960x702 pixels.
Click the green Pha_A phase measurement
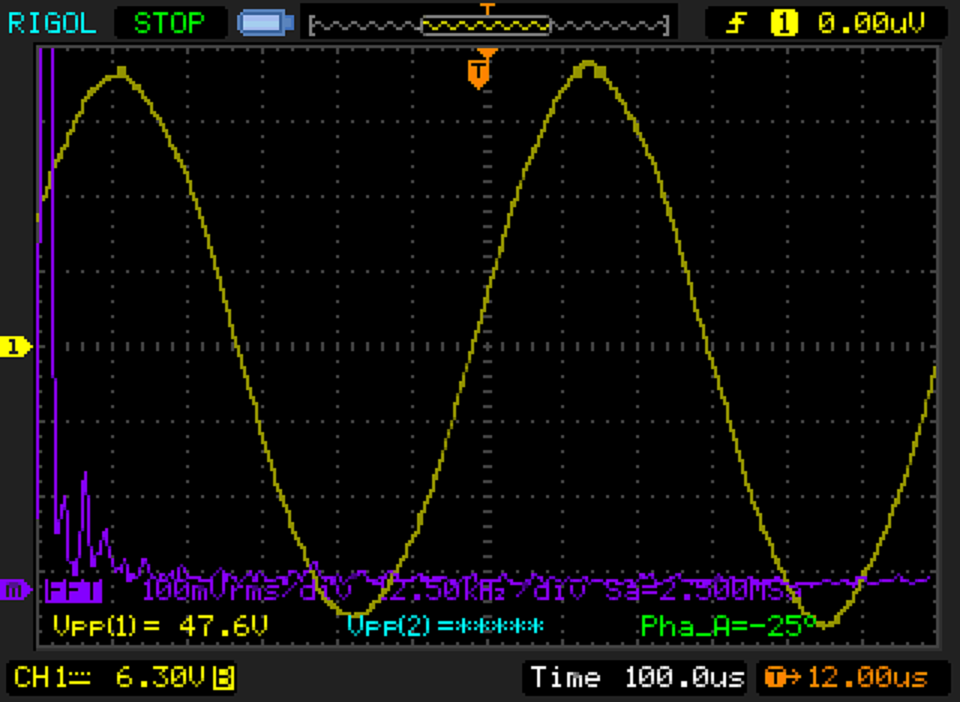tap(715, 626)
